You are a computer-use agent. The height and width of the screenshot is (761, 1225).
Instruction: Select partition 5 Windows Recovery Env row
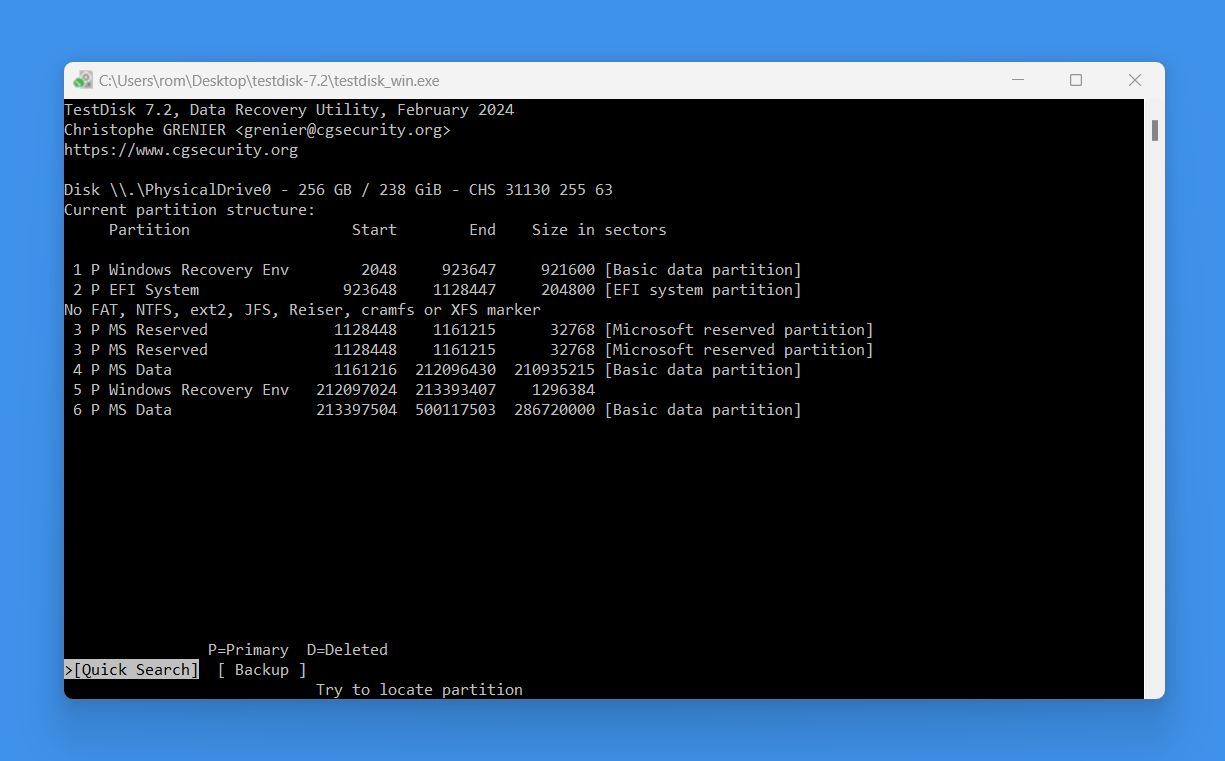[x=334, y=390]
